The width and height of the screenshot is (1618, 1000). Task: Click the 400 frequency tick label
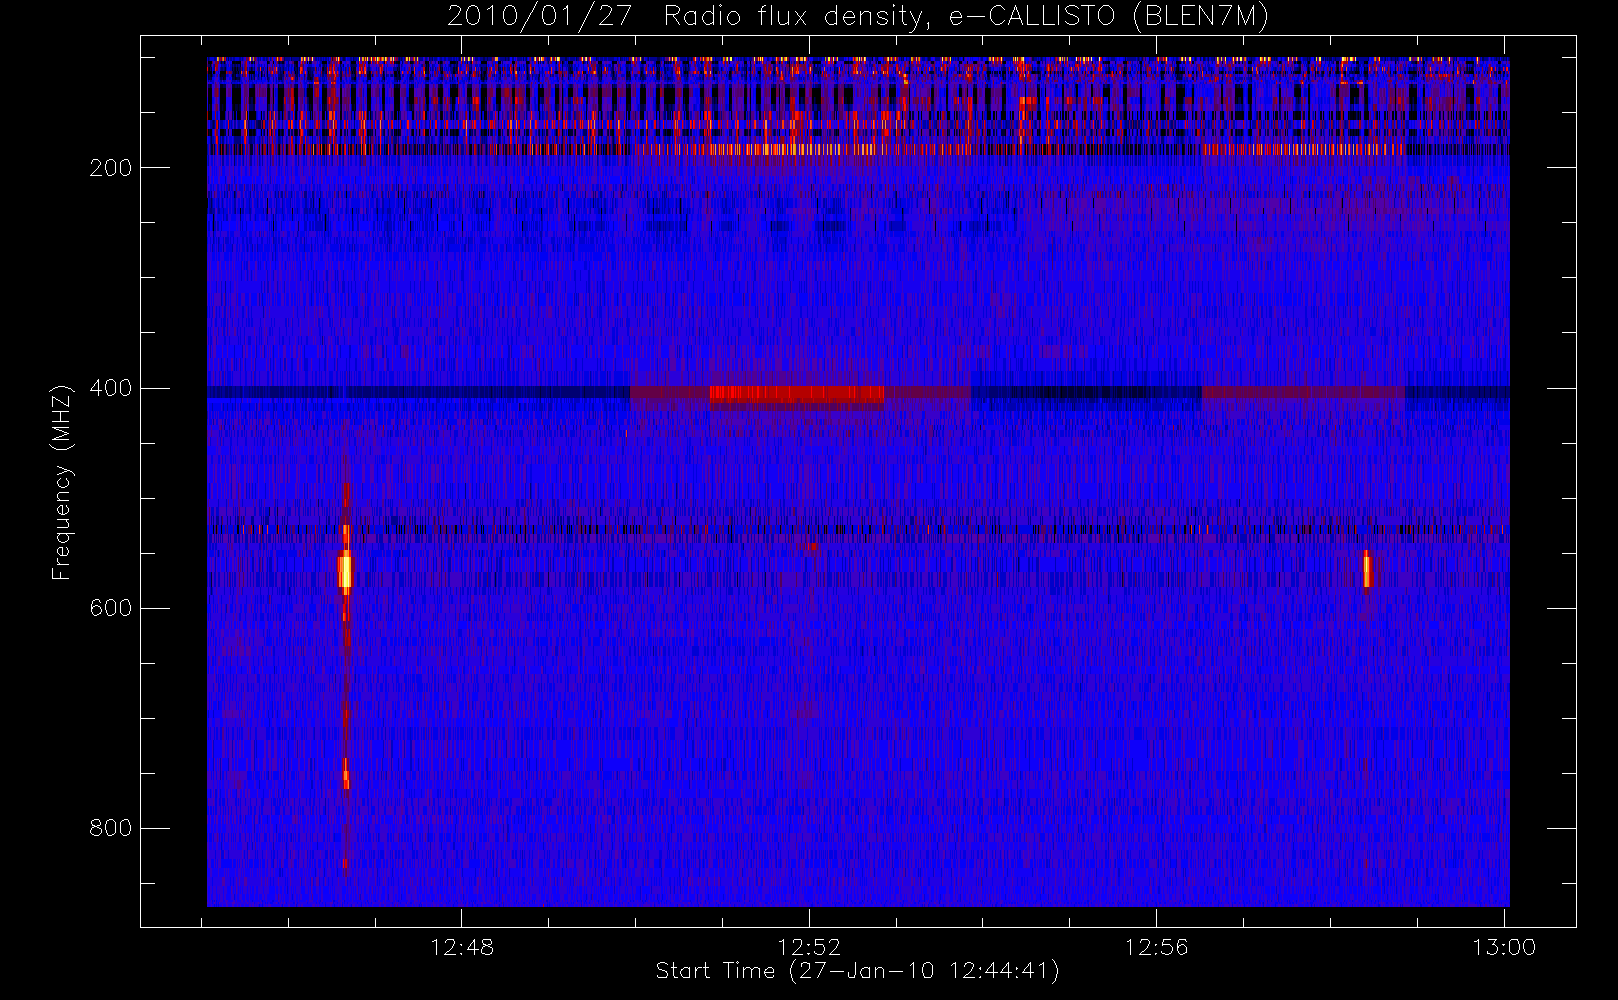111,388
